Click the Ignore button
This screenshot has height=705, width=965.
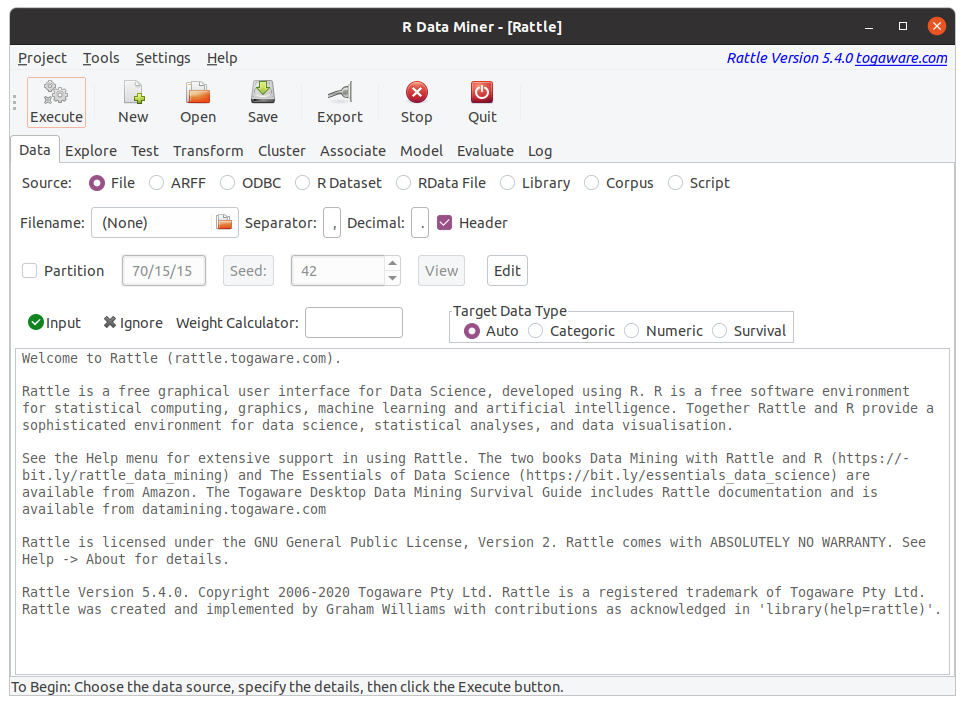click(133, 322)
